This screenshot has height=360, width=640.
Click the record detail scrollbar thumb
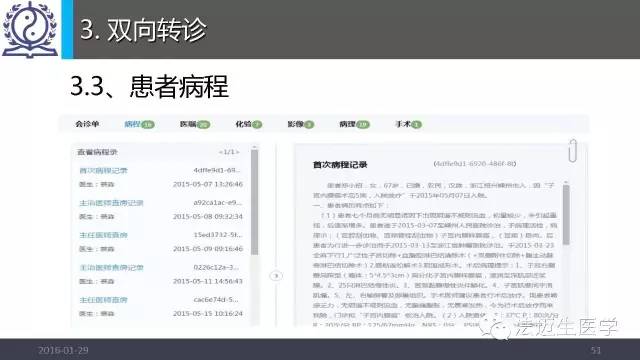click(566, 215)
